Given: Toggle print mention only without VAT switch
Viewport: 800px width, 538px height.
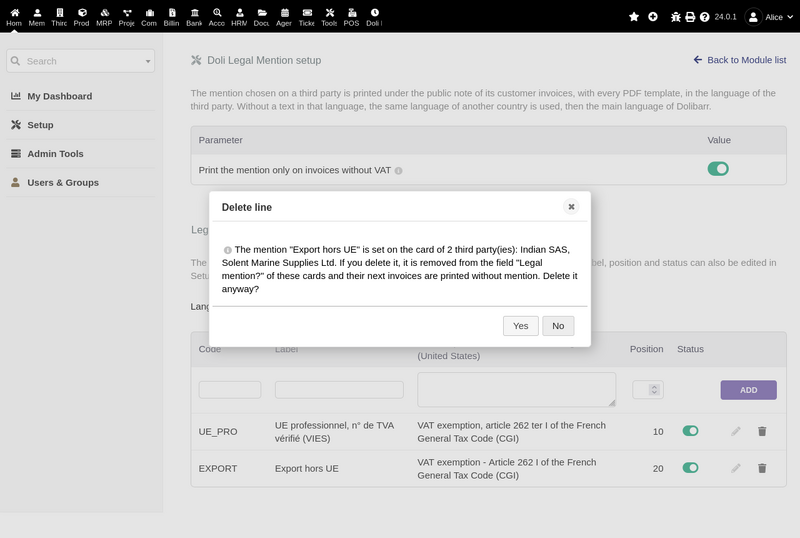Looking at the screenshot, I should pos(718,169).
